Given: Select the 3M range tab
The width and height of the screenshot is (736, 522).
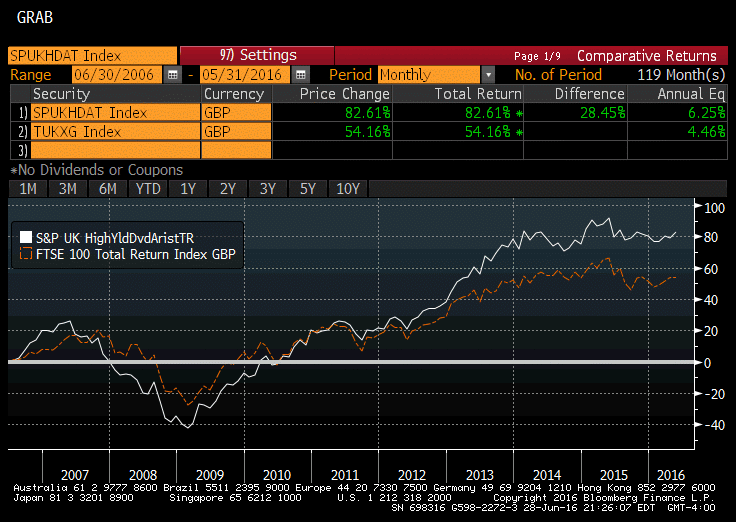Looking at the screenshot, I should point(68,189).
